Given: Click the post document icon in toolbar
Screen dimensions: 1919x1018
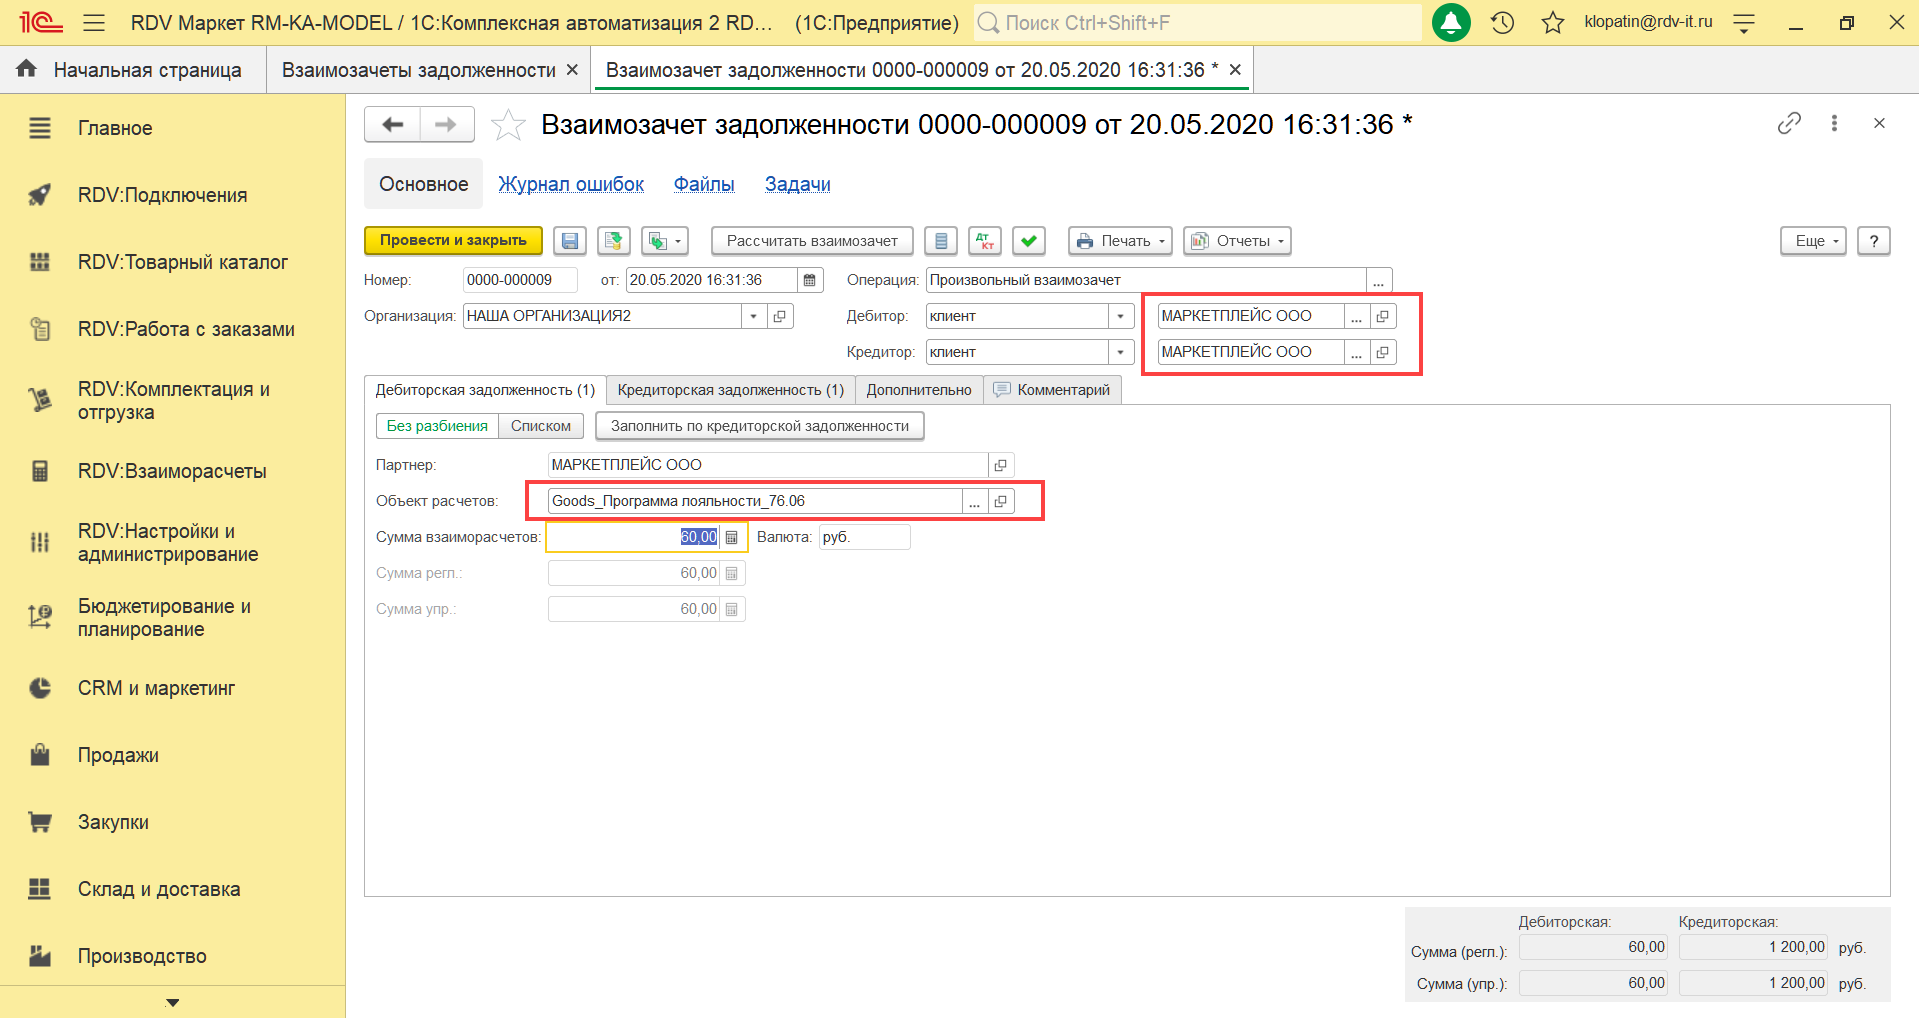Looking at the screenshot, I should pyautogui.click(x=613, y=241).
